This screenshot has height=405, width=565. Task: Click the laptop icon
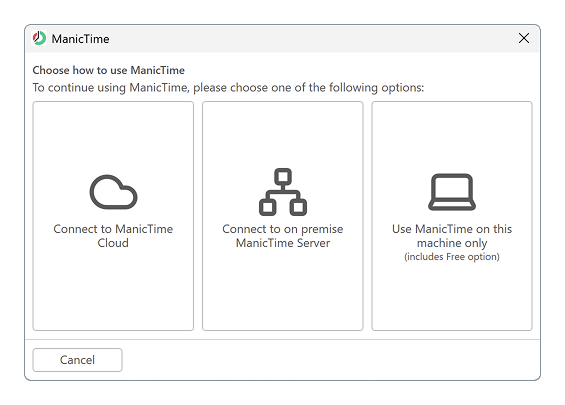tap(452, 192)
